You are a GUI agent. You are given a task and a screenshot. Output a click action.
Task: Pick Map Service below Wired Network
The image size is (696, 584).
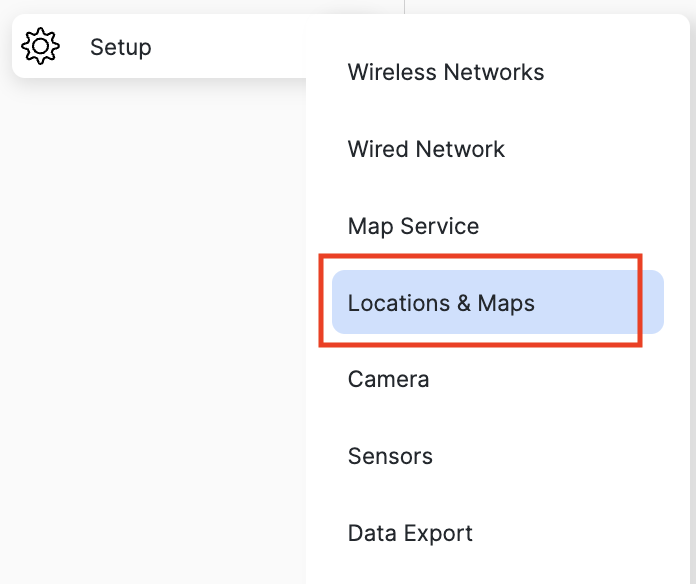413,226
